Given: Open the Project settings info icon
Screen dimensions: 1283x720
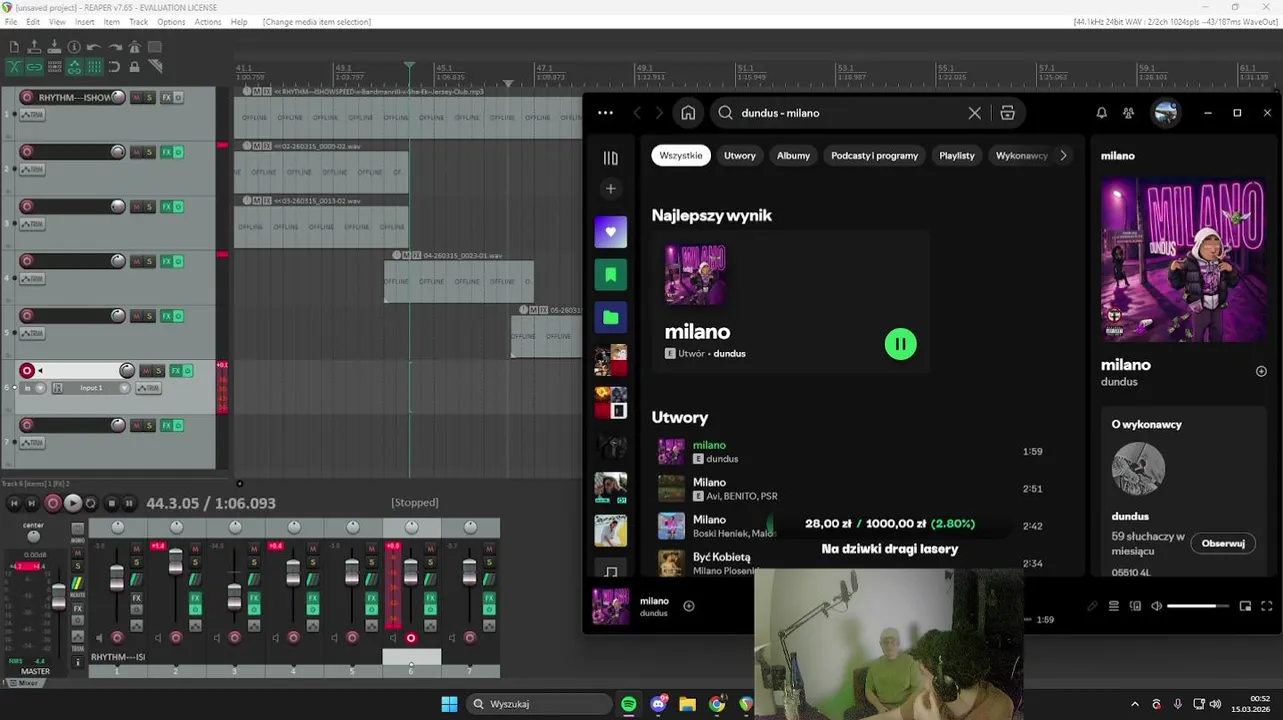Looking at the screenshot, I should click(x=74, y=47).
